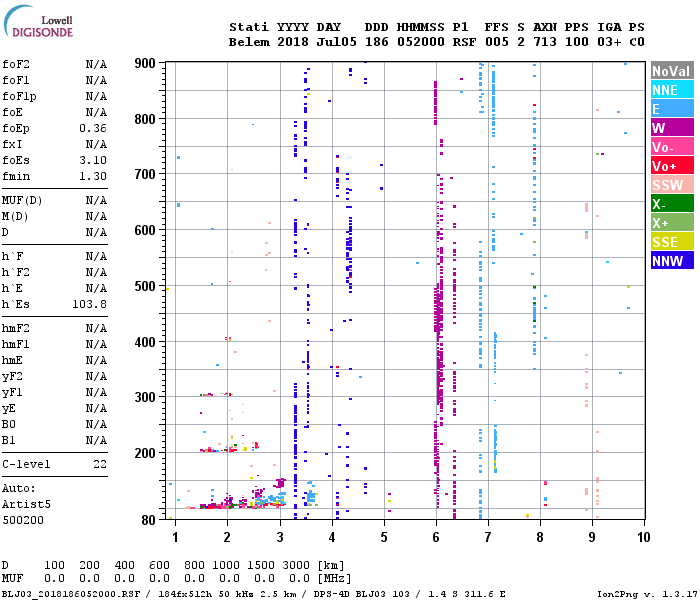Click the foEp value 0.36
The height and width of the screenshot is (600, 700).
(93, 129)
